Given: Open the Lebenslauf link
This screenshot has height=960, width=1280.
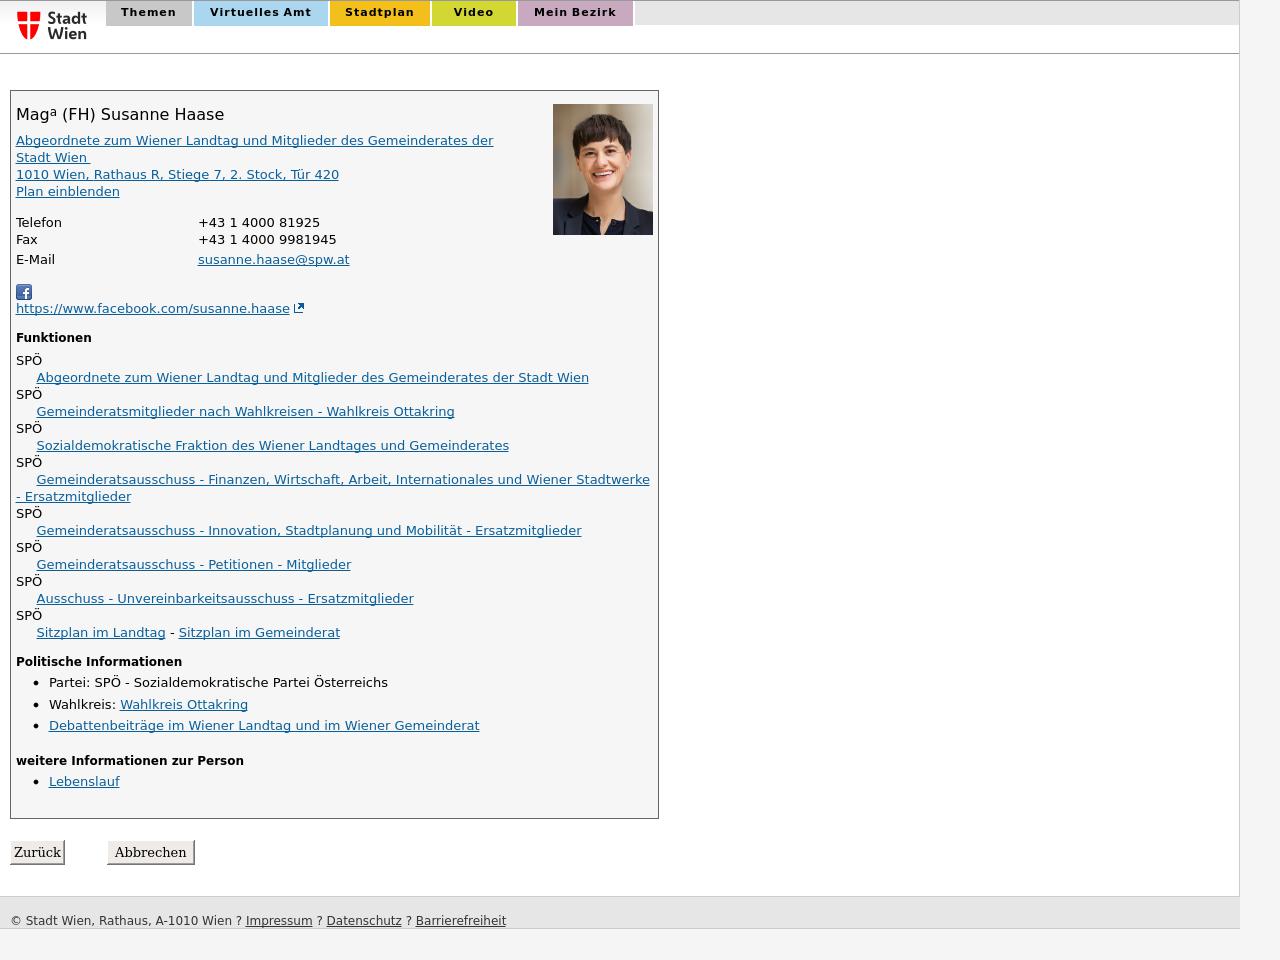Looking at the screenshot, I should click(84, 781).
